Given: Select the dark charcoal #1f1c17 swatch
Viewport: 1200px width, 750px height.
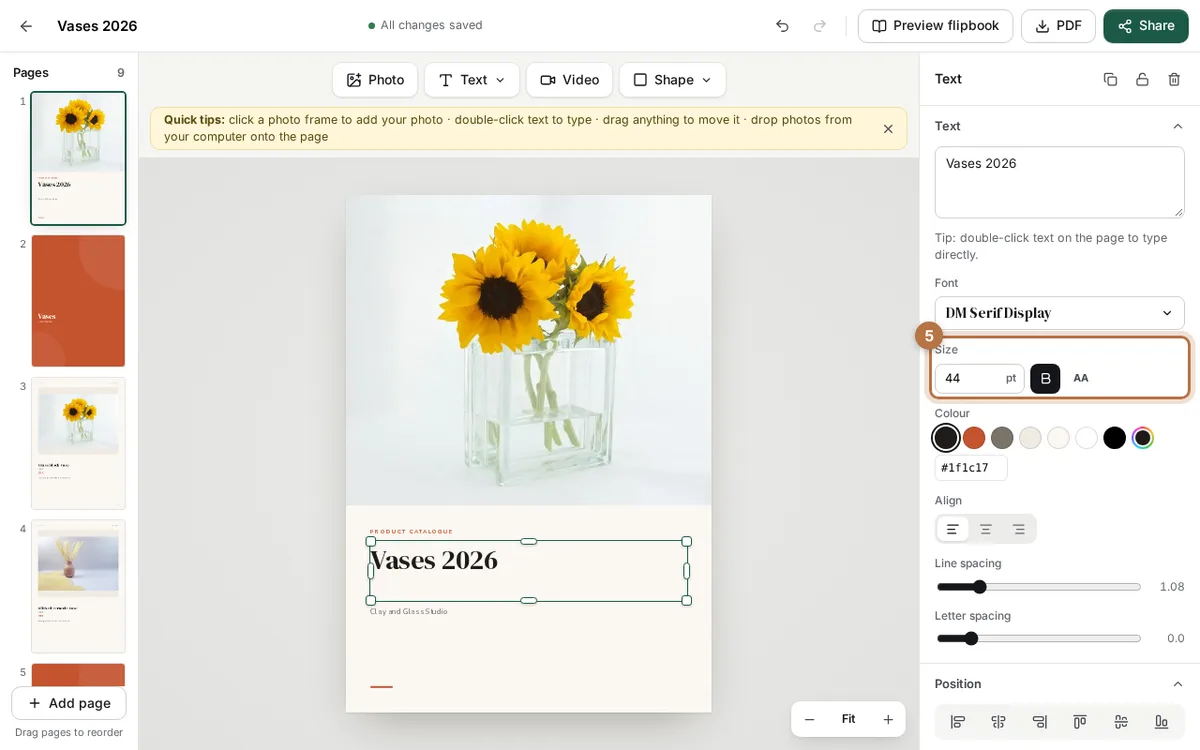Looking at the screenshot, I should click(946, 438).
